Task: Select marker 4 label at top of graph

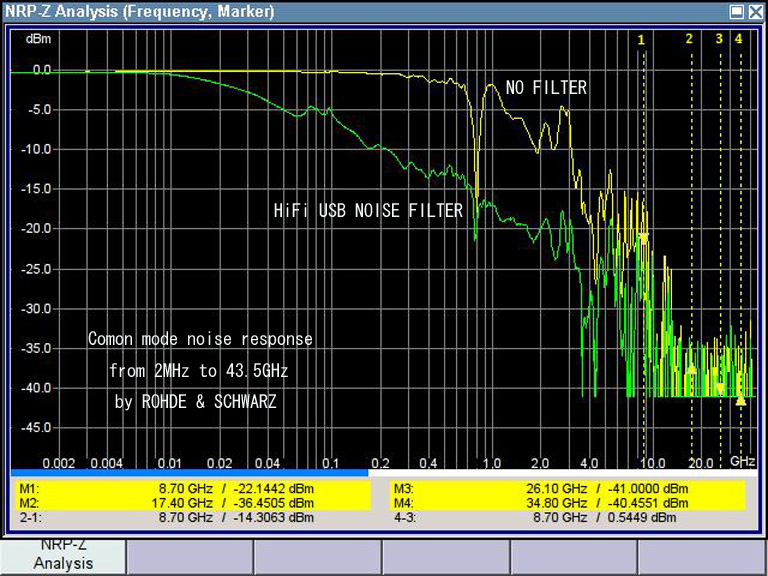Action: 739,38
